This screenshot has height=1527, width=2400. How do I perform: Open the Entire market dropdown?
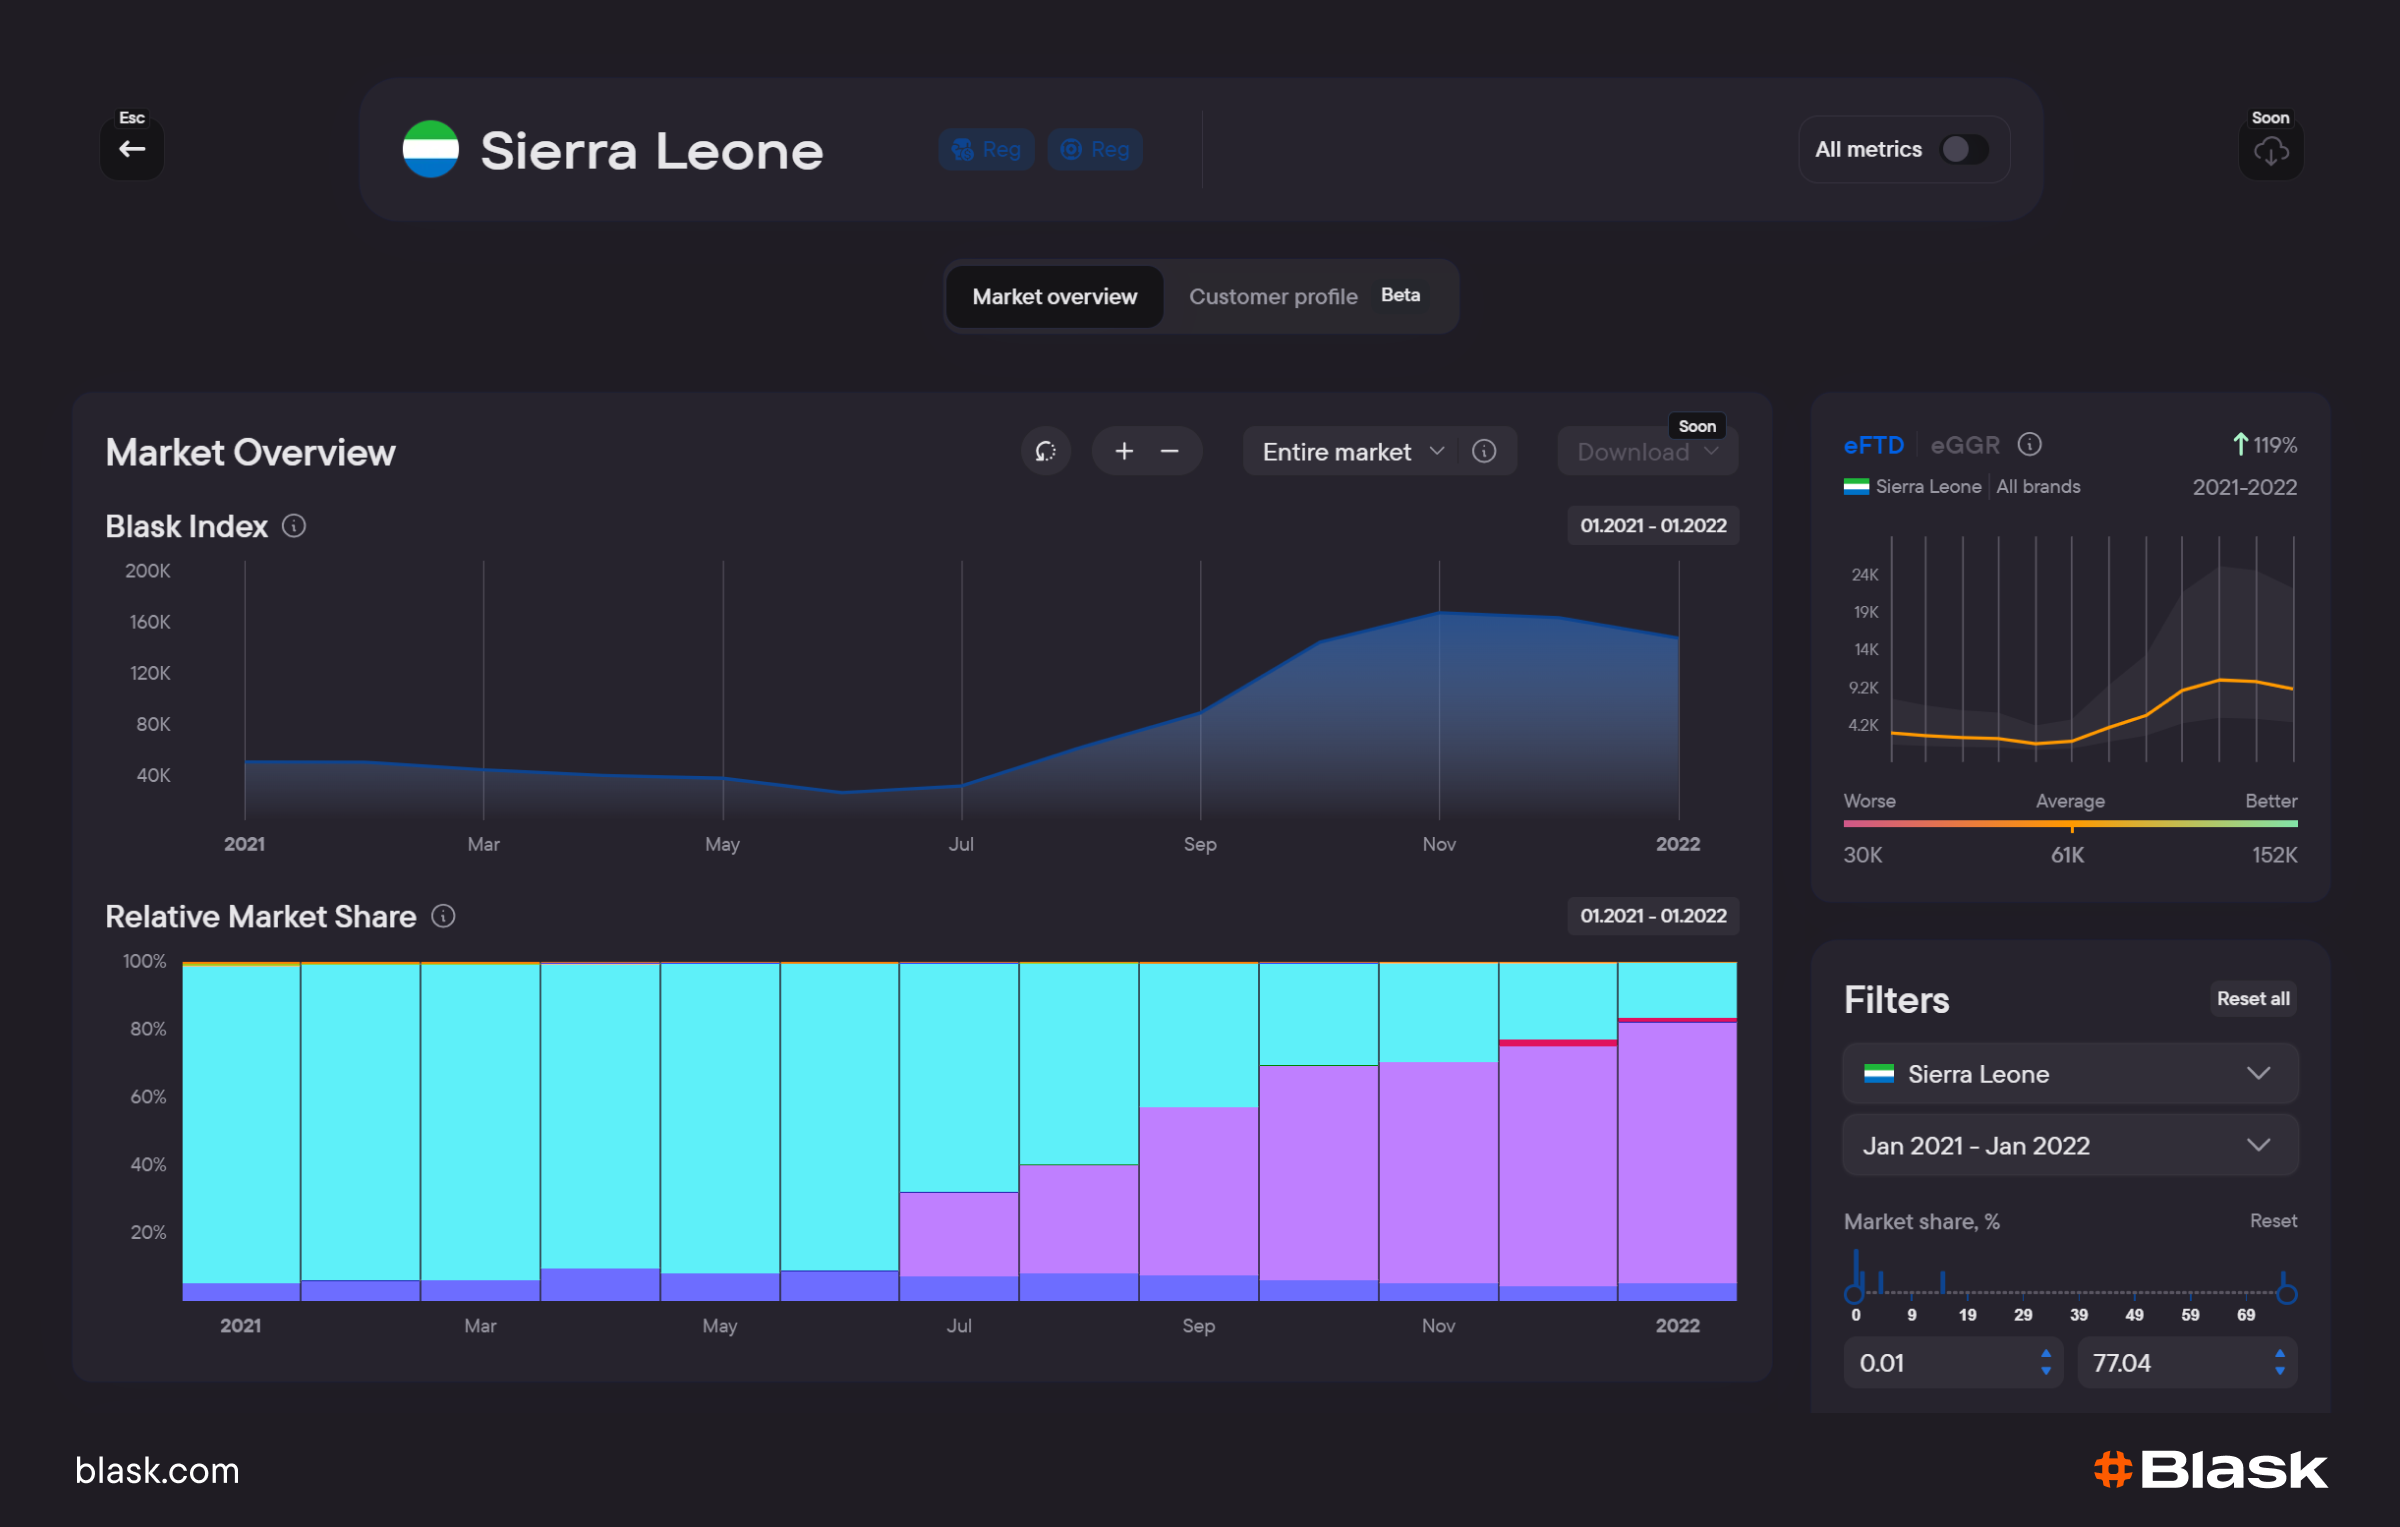(1350, 452)
